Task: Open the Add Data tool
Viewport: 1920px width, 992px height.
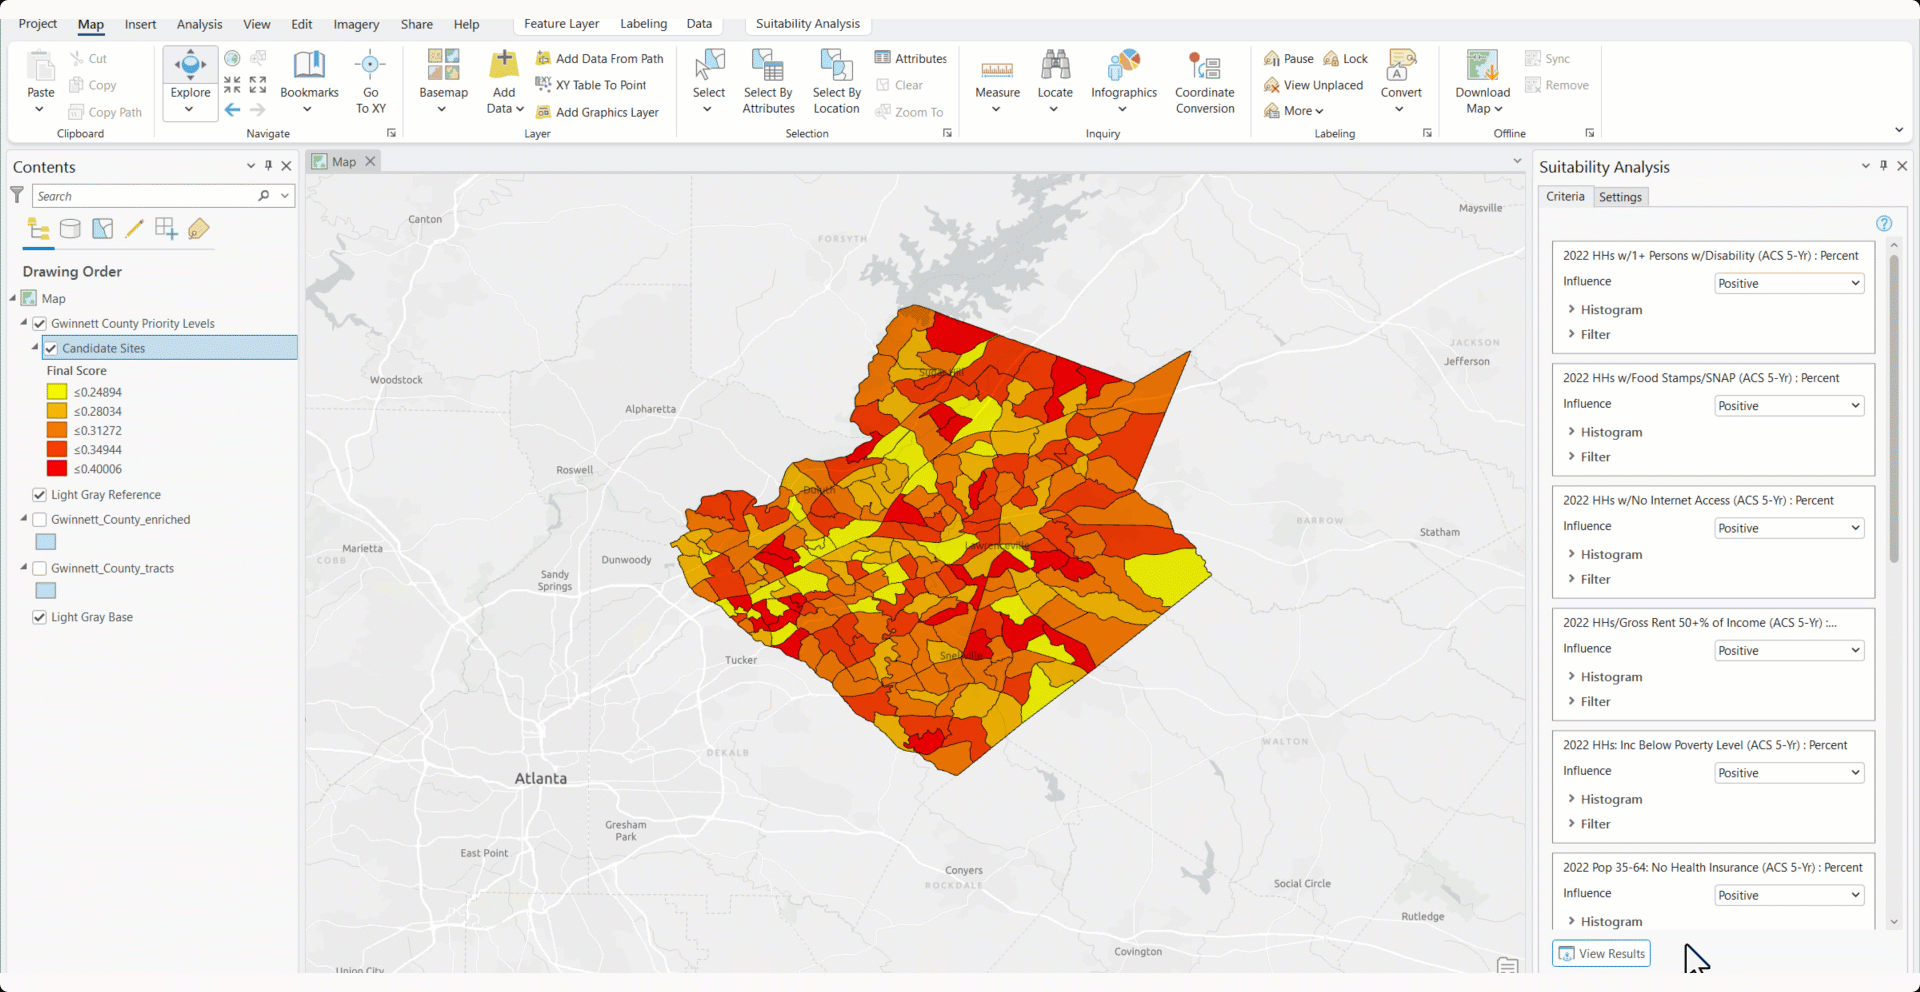Action: click(503, 80)
